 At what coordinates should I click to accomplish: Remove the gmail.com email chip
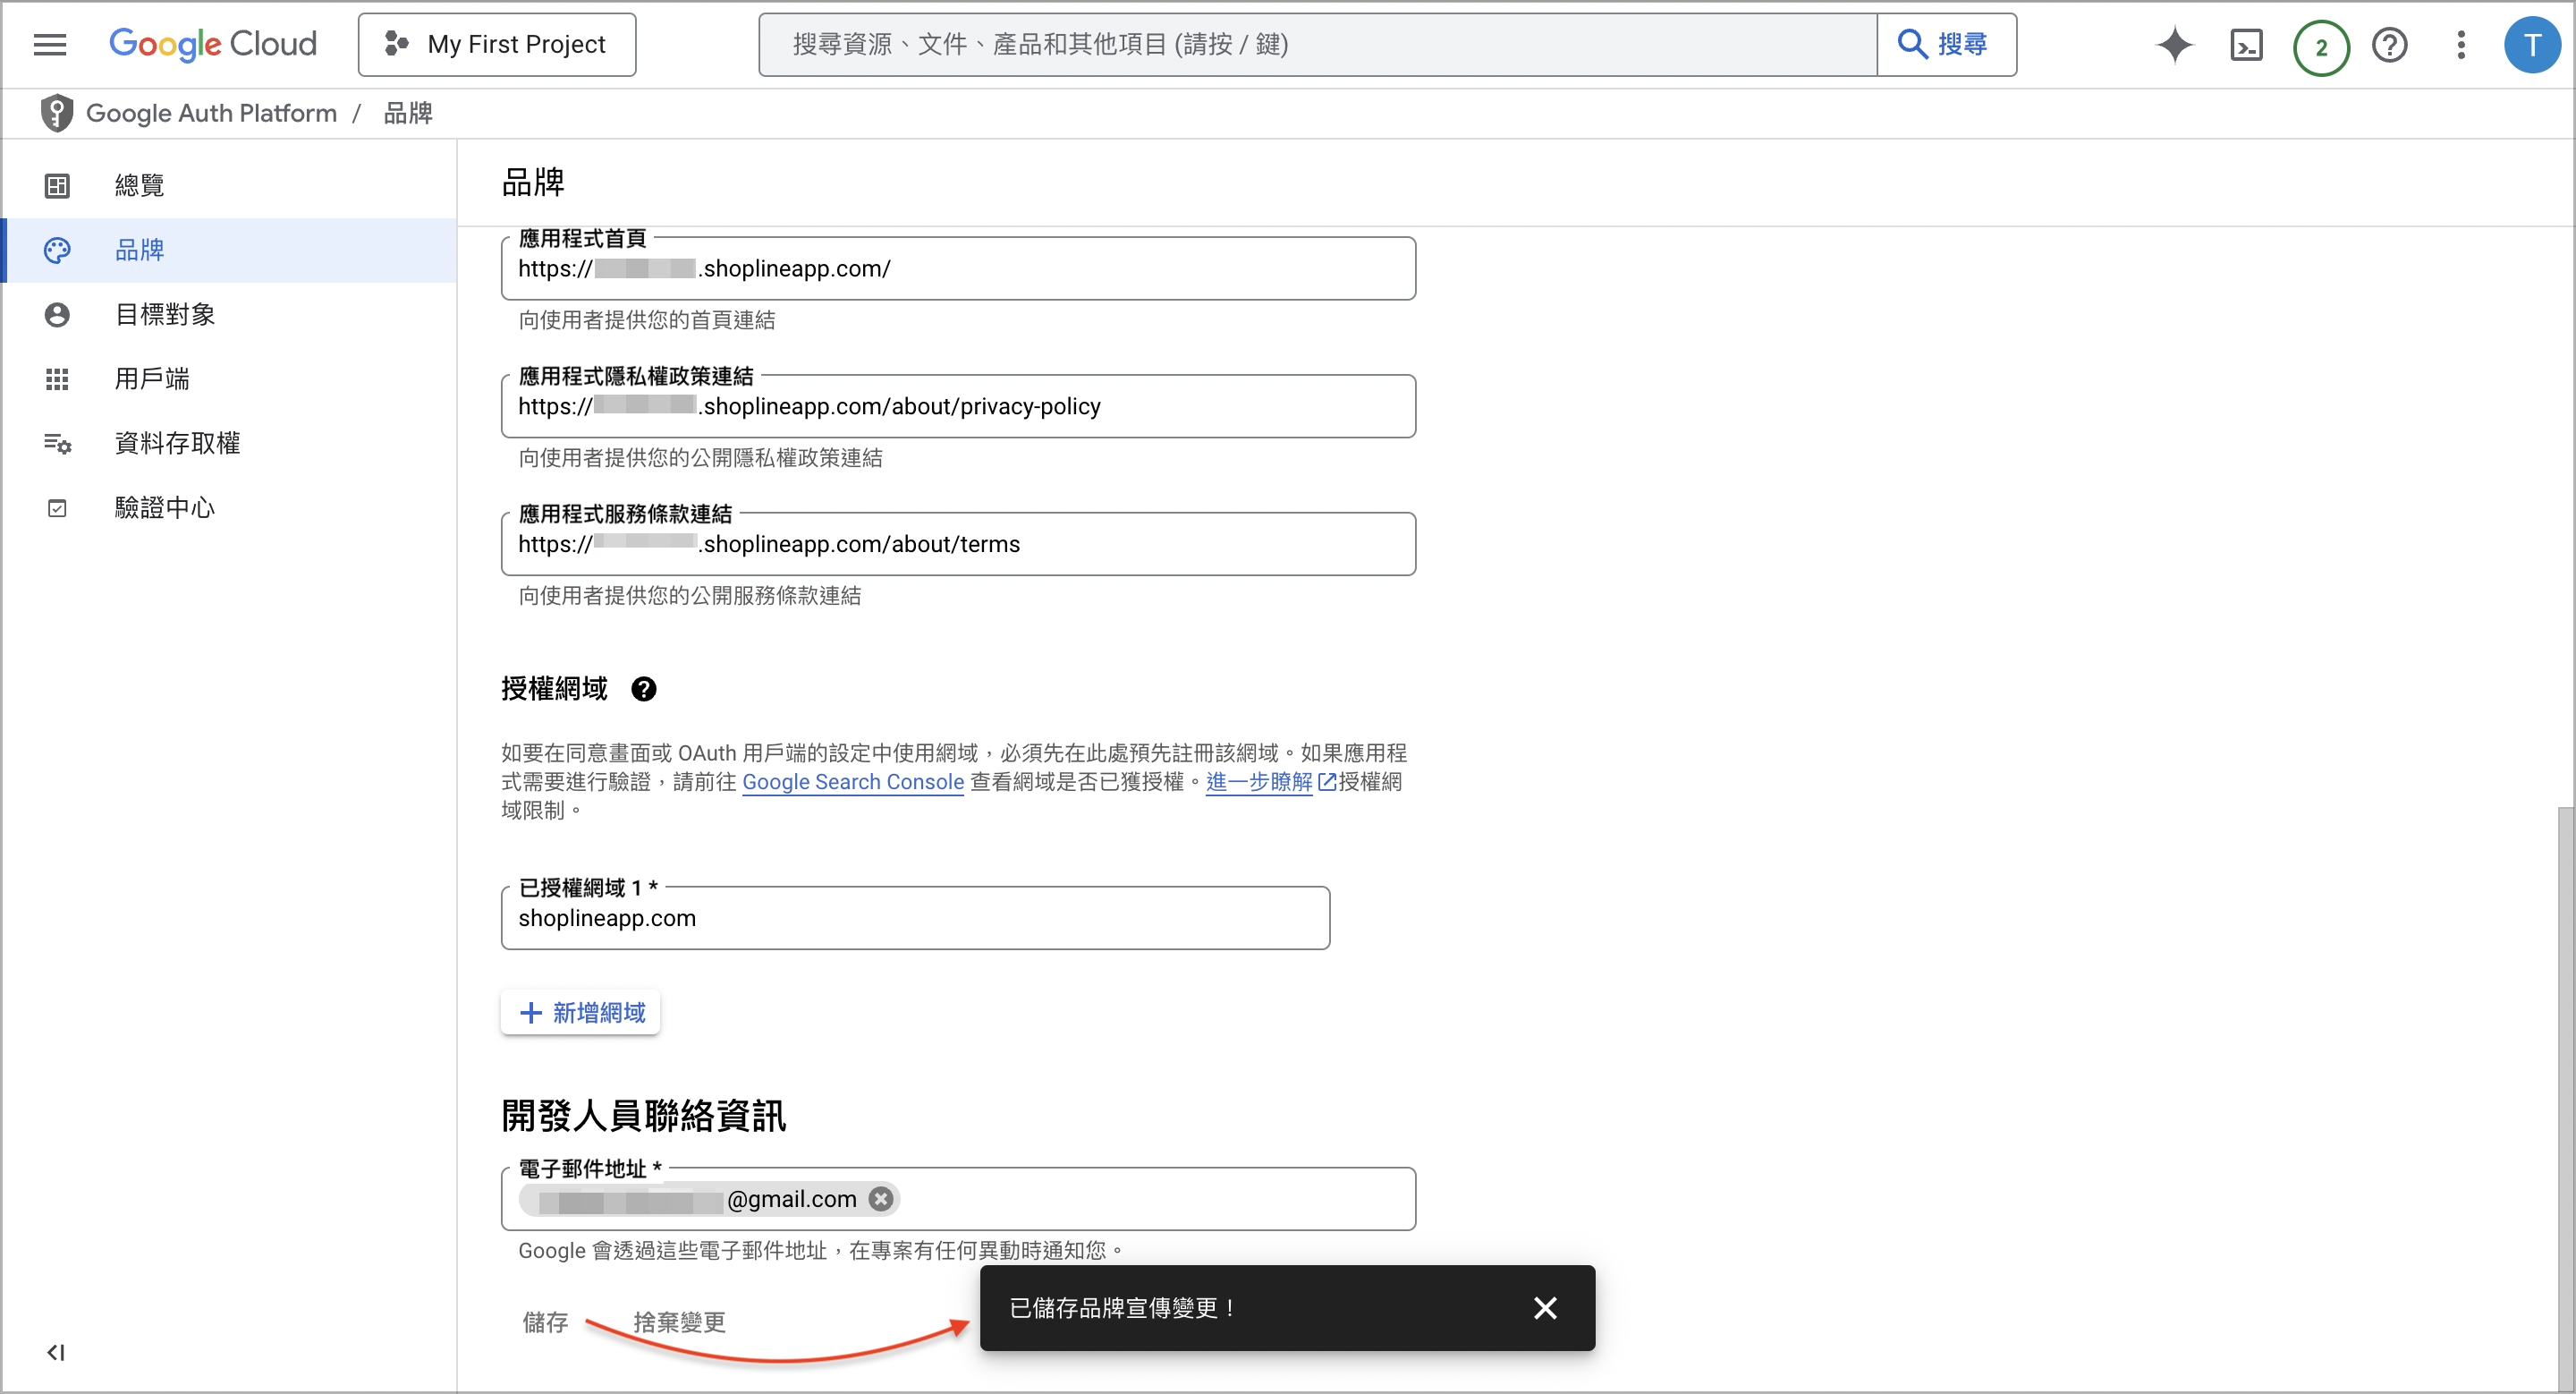pos(880,1198)
